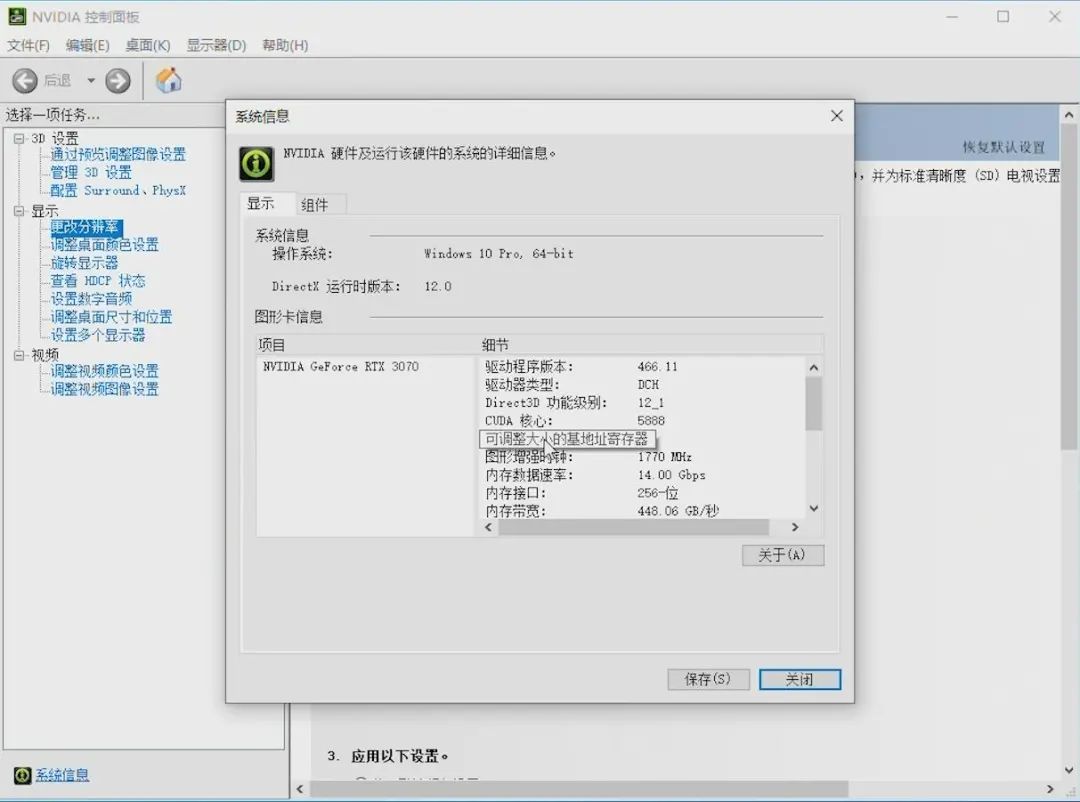
Task: Select 设置多个显示器 in task tree
Action: click(98, 335)
